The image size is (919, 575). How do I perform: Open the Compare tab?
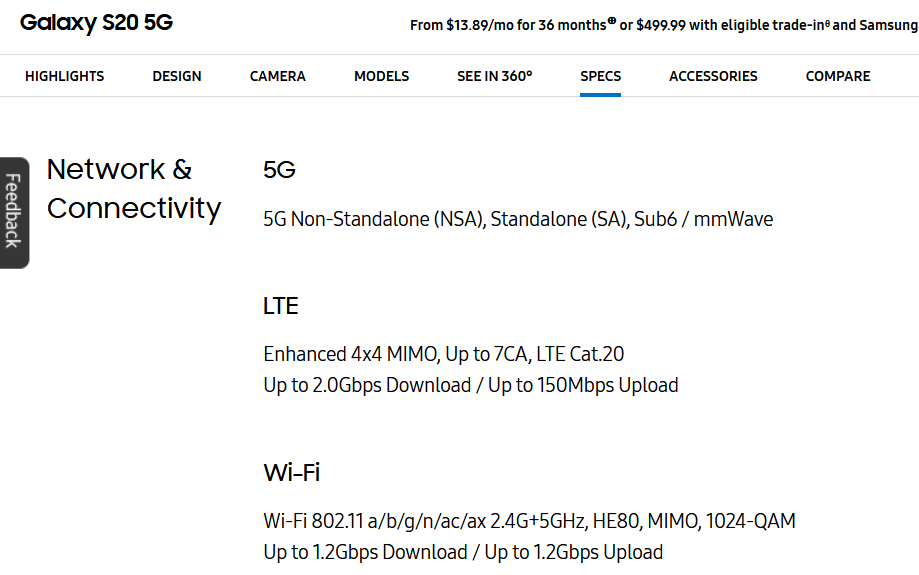point(838,76)
